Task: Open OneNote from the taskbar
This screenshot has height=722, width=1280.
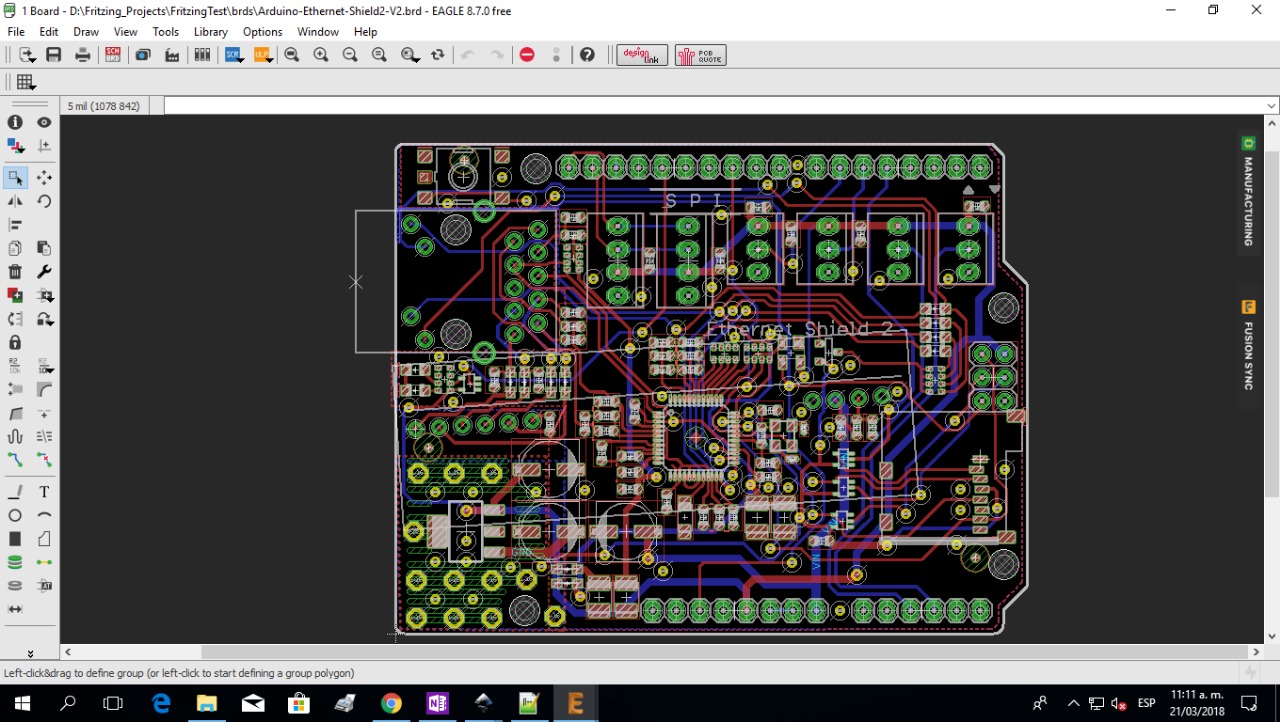Action: pos(437,703)
